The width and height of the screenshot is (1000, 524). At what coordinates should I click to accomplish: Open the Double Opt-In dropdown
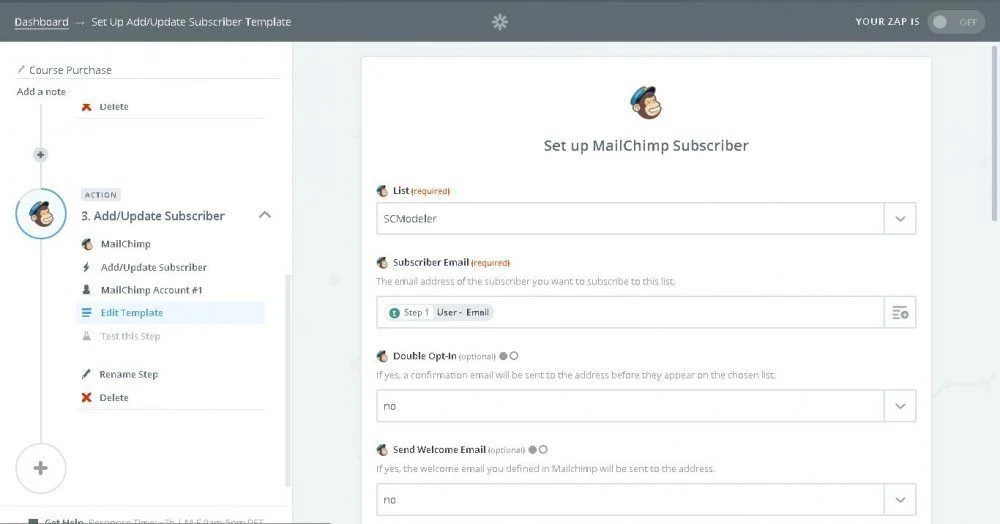[645, 406]
